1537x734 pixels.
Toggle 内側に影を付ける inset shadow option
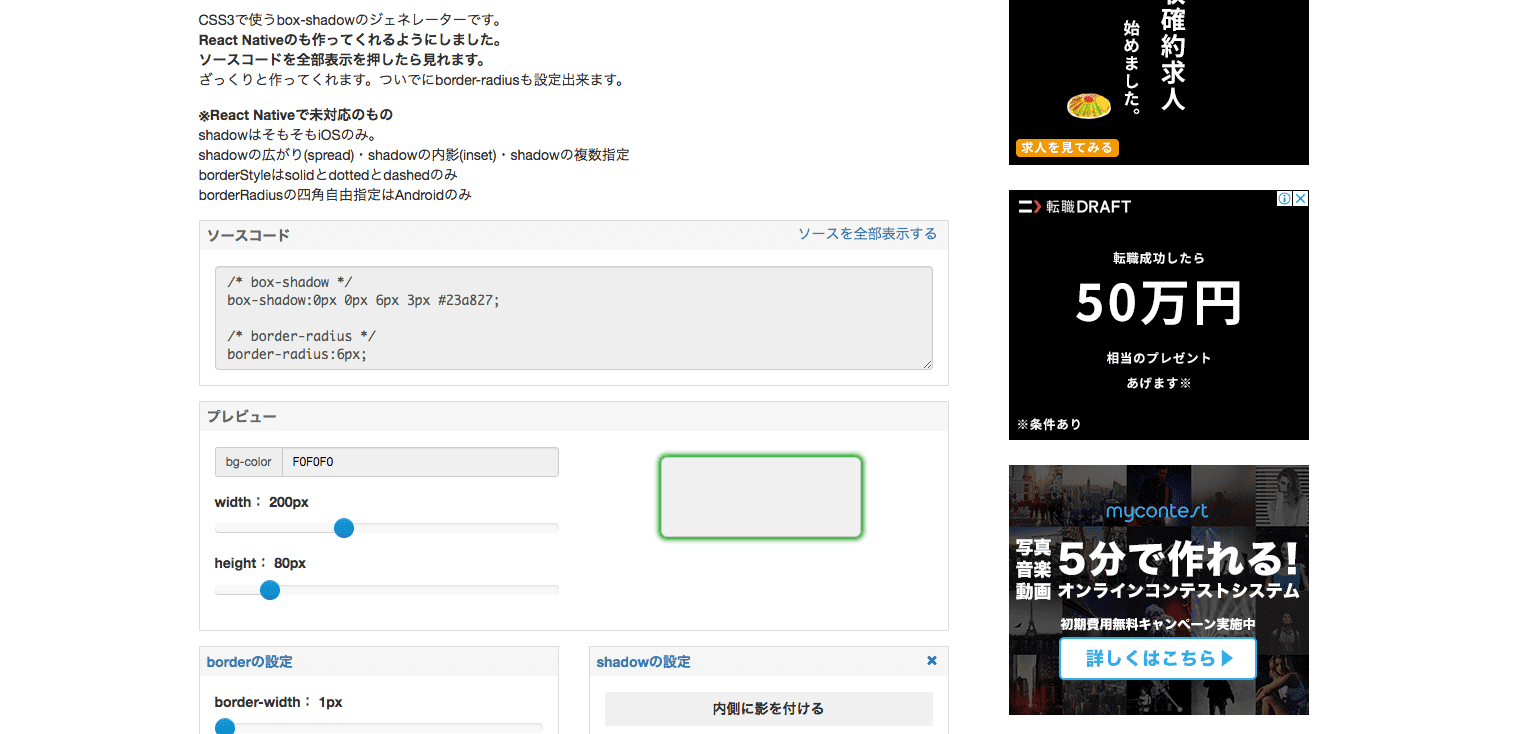pos(768,709)
